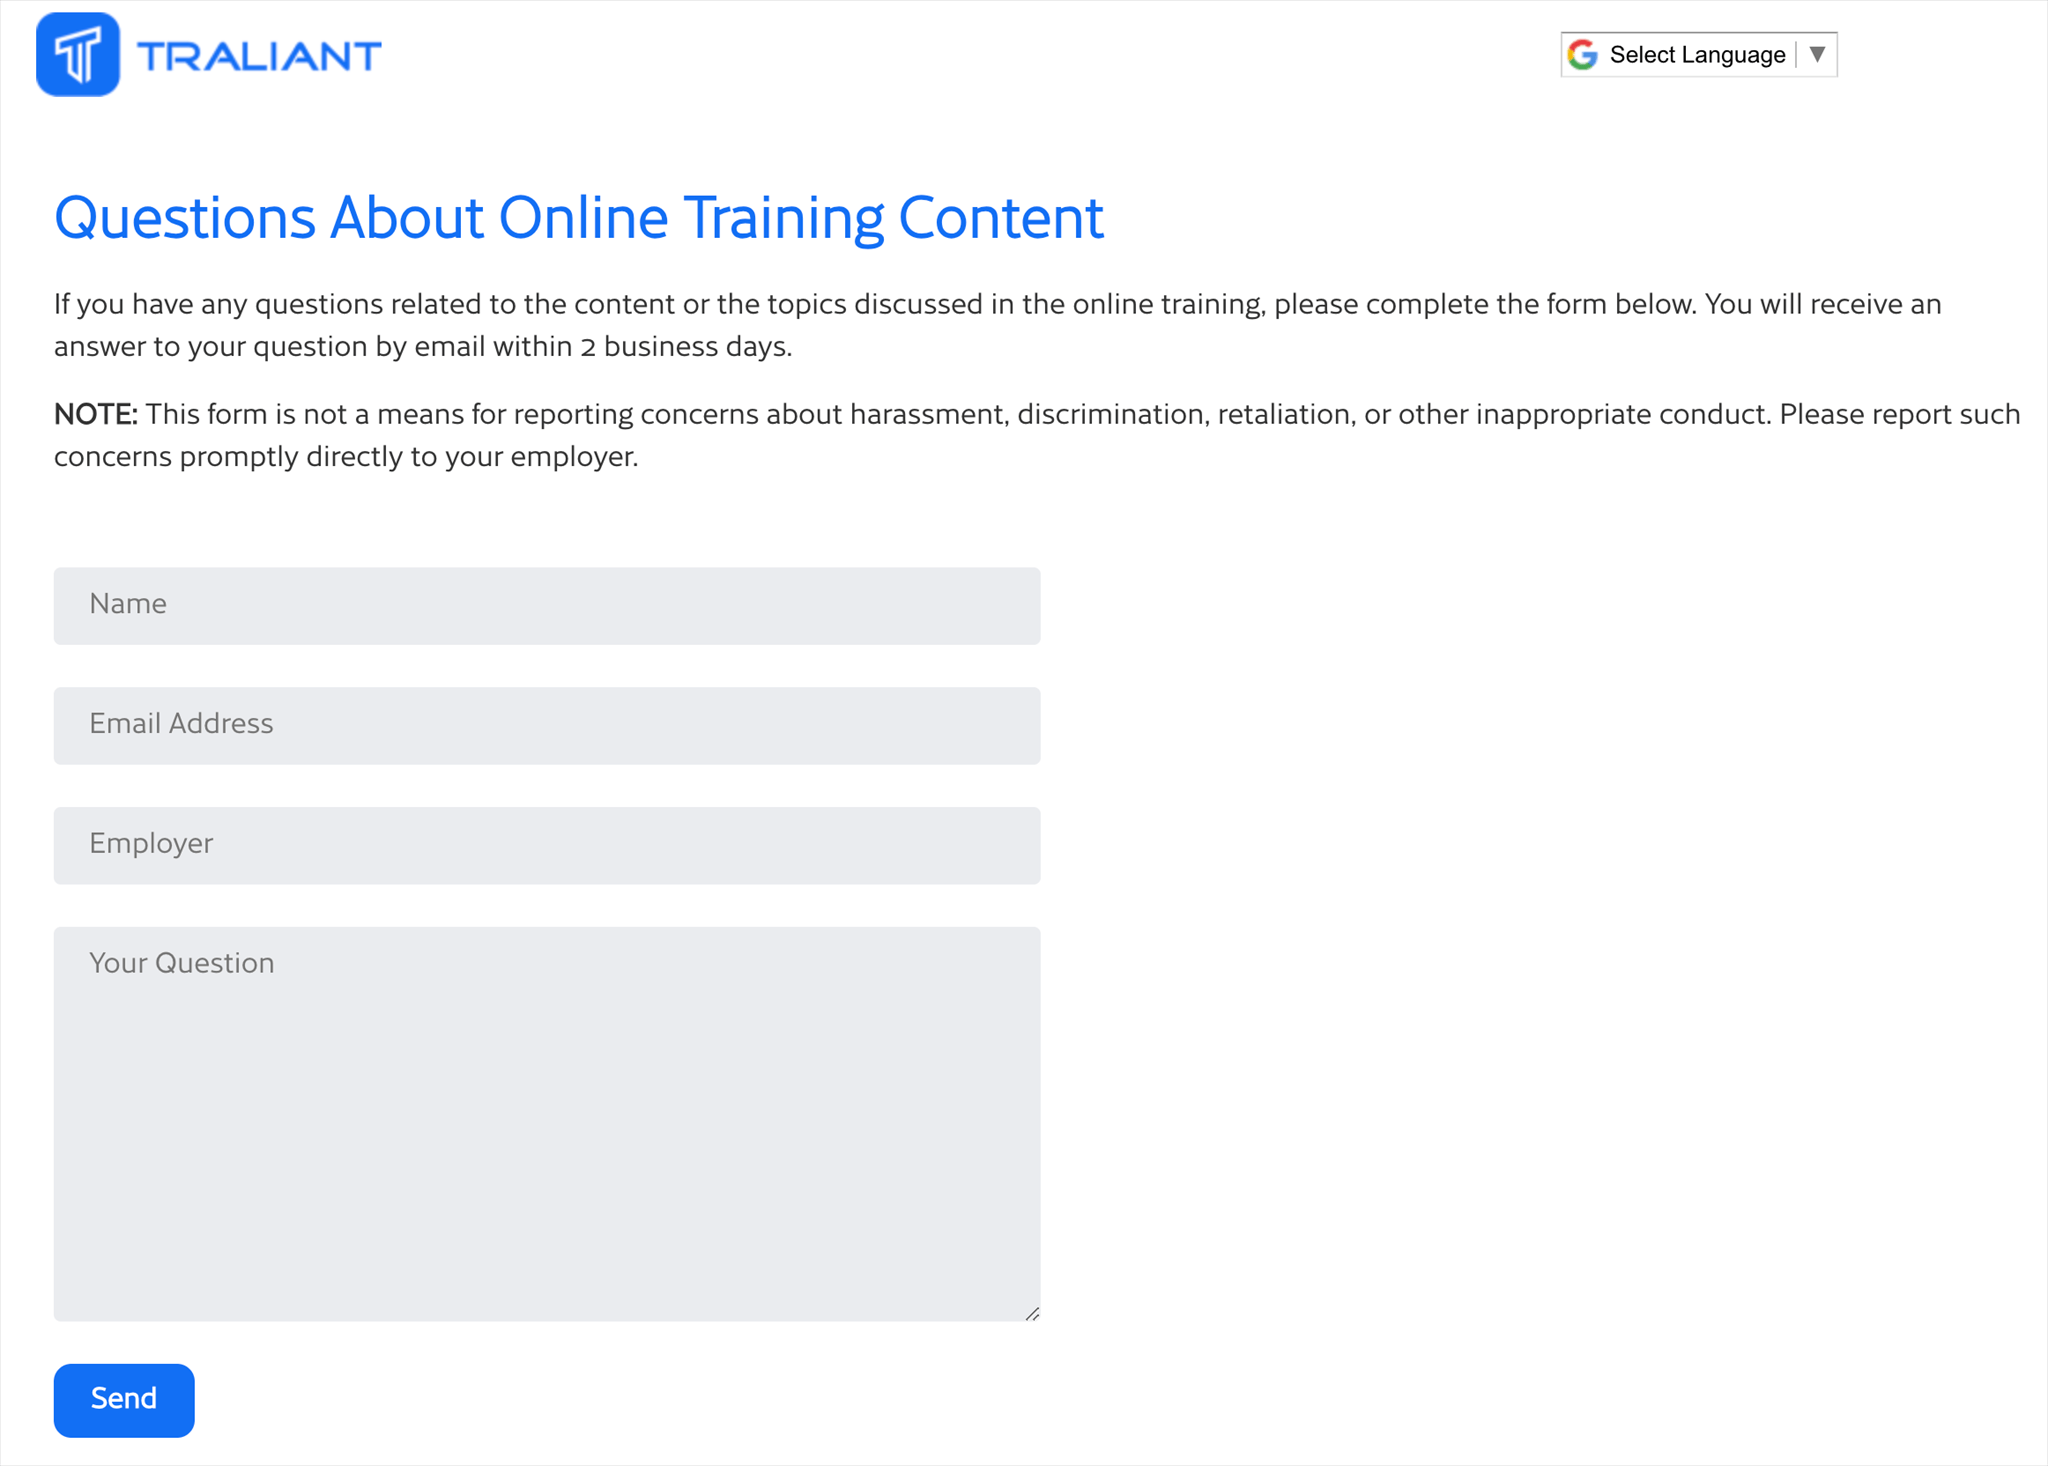Click the 'Questions About Online Training Content' heading
The image size is (2048, 1466).
(579, 218)
